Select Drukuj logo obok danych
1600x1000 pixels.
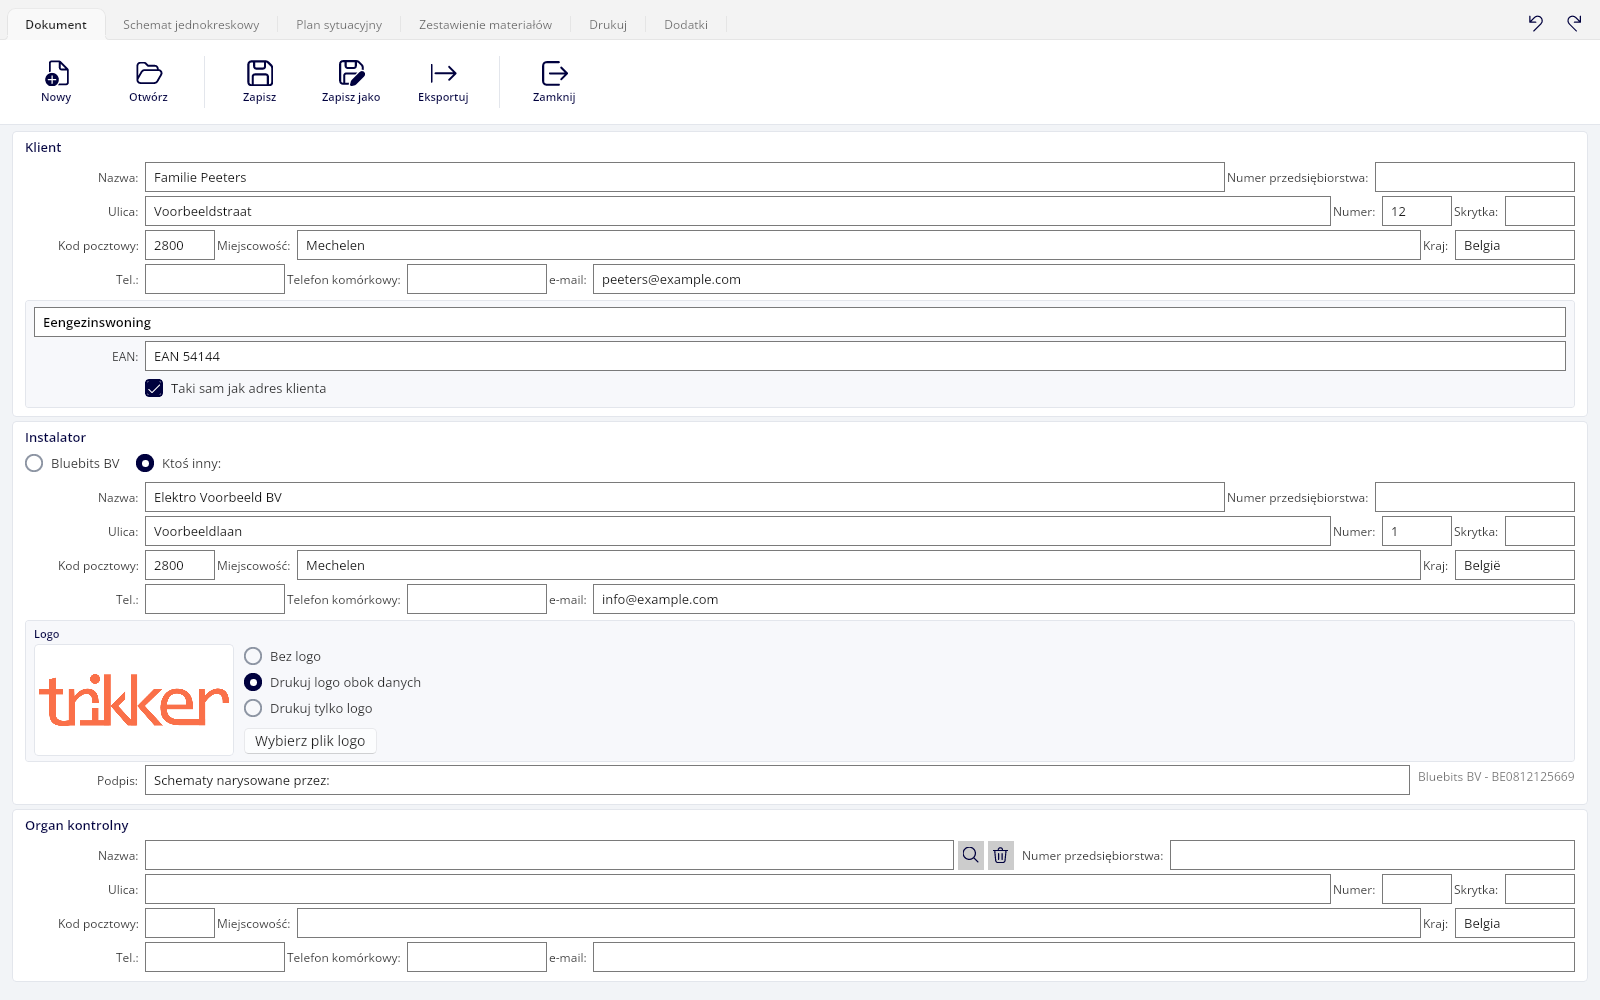253,682
